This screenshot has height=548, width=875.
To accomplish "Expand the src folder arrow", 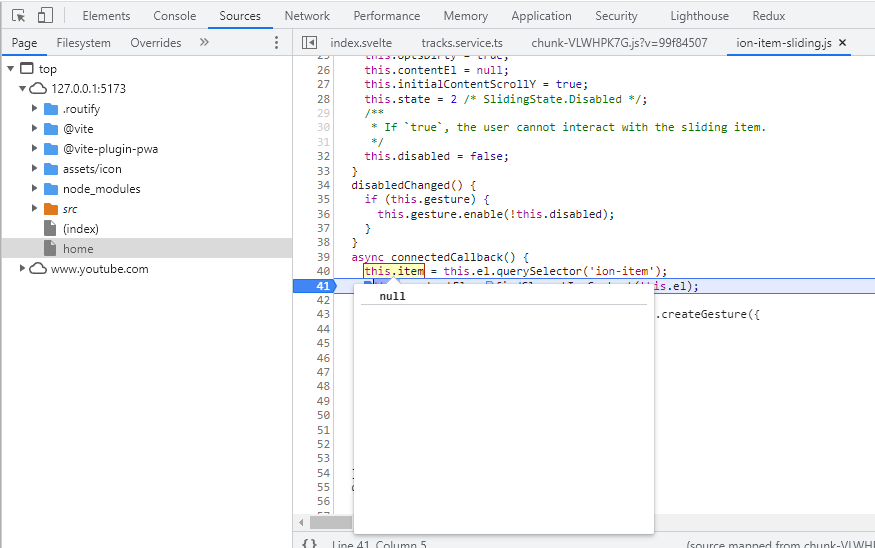I will click(x=34, y=209).
